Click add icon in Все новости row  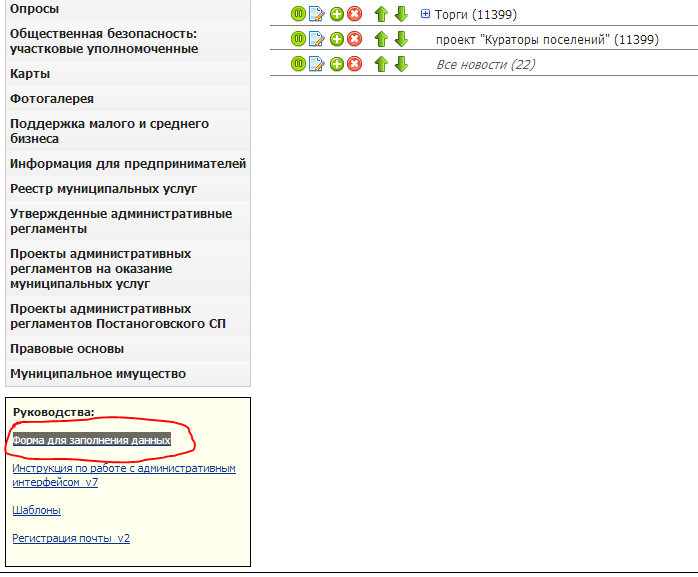click(337, 64)
